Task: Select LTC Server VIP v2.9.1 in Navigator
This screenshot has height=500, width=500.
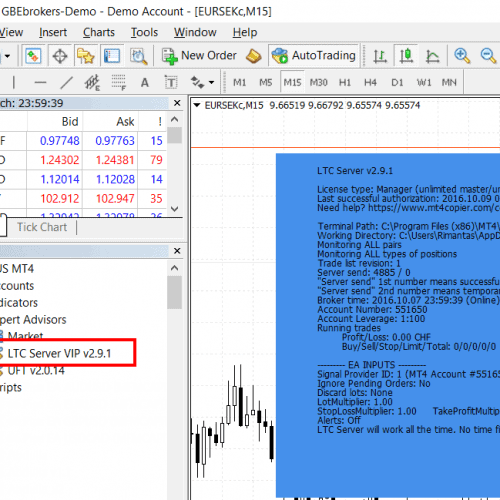Action: pyautogui.click(x=59, y=353)
